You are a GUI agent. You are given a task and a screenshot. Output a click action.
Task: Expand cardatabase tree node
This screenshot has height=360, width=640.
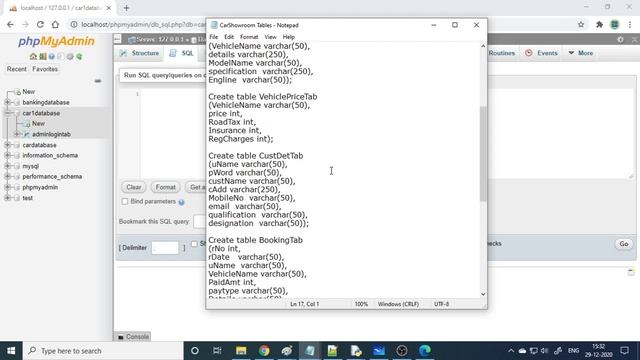tap(7, 145)
